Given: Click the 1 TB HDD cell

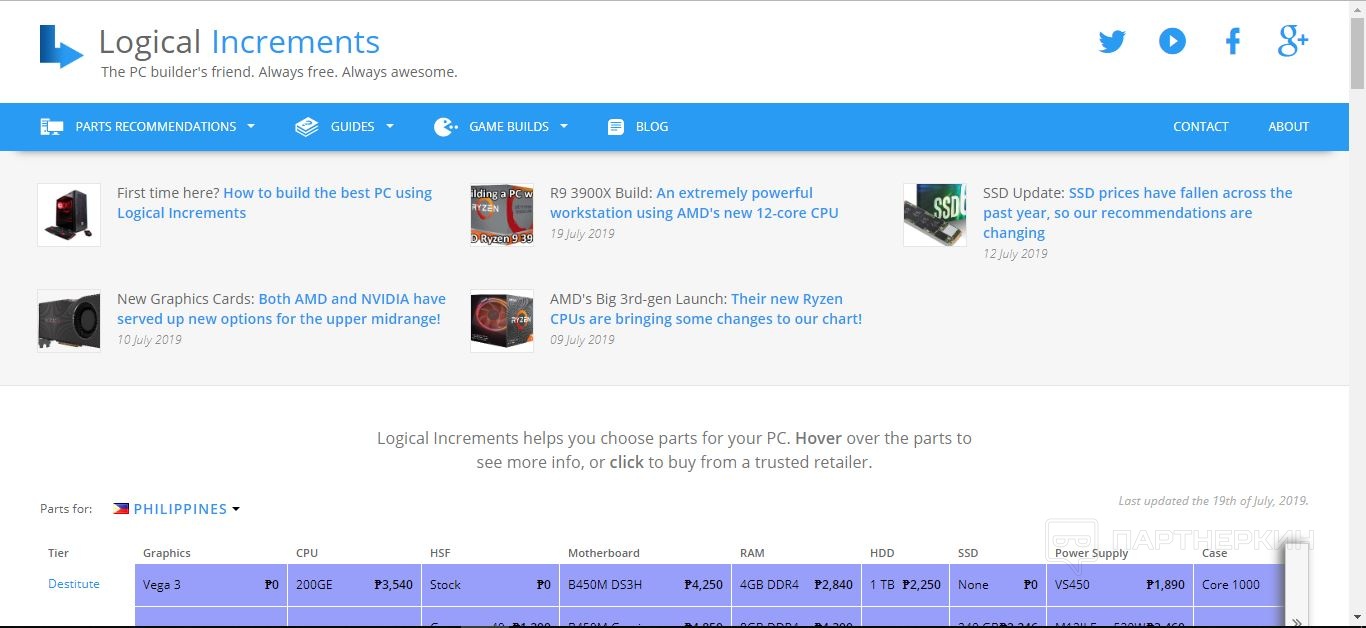Looking at the screenshot, I should (x=905, y=585).
